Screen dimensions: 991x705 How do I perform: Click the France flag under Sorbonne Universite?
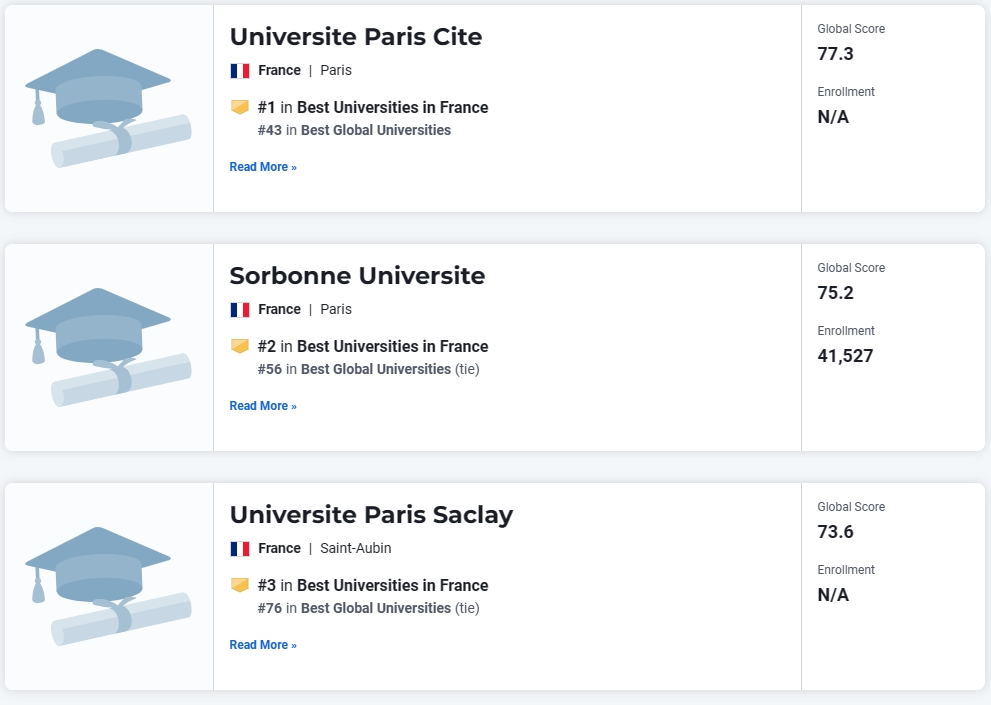[x=240, y=310]
